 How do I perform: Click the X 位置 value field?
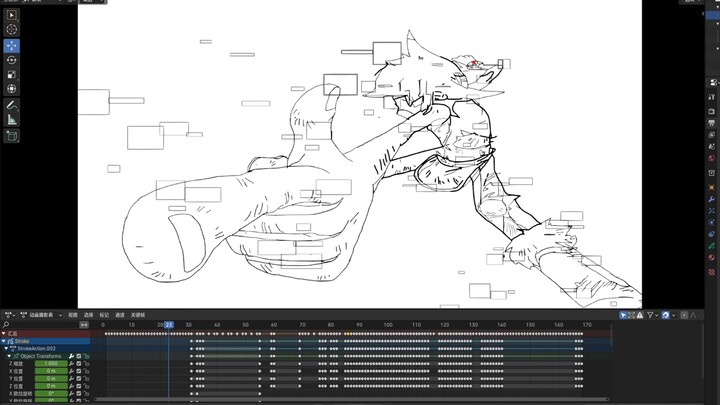[51, 371]
